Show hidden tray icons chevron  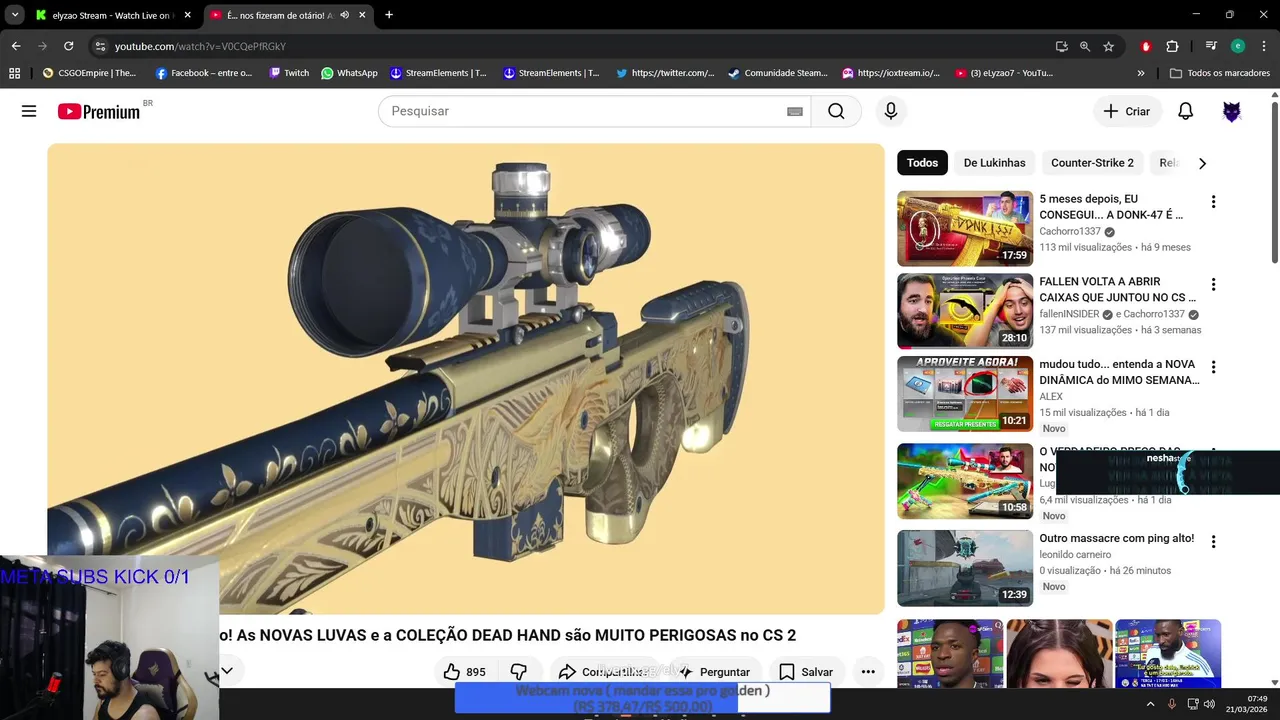click(1150, 704)
